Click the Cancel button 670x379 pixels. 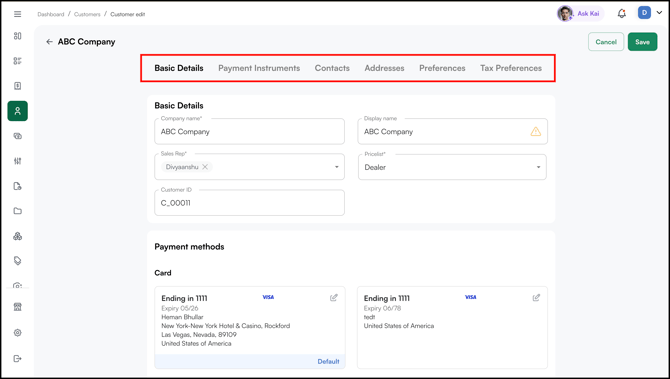(x=606, y=42)
